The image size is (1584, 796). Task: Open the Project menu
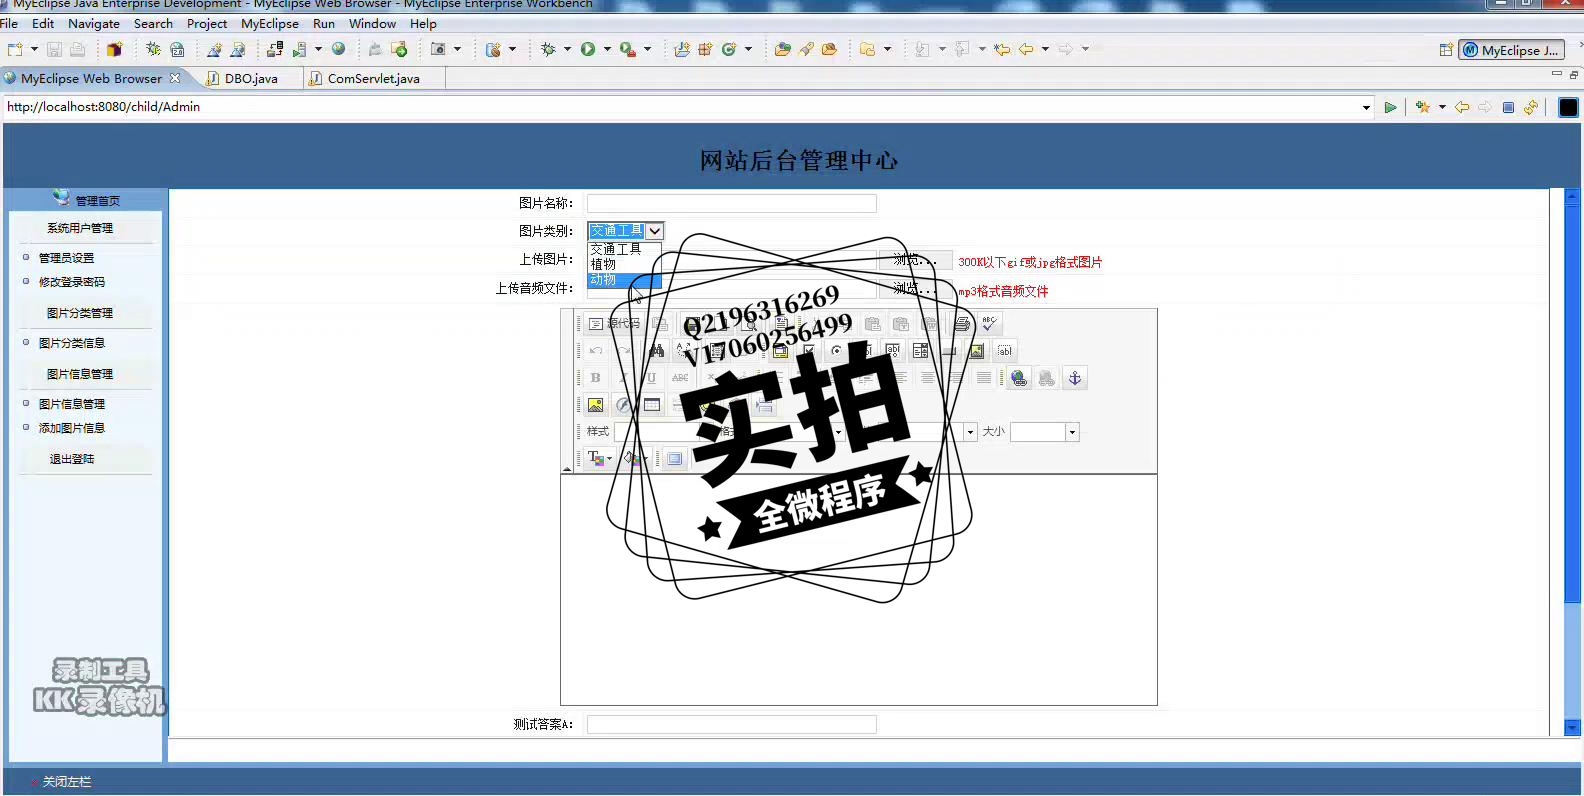pos(207,23)
